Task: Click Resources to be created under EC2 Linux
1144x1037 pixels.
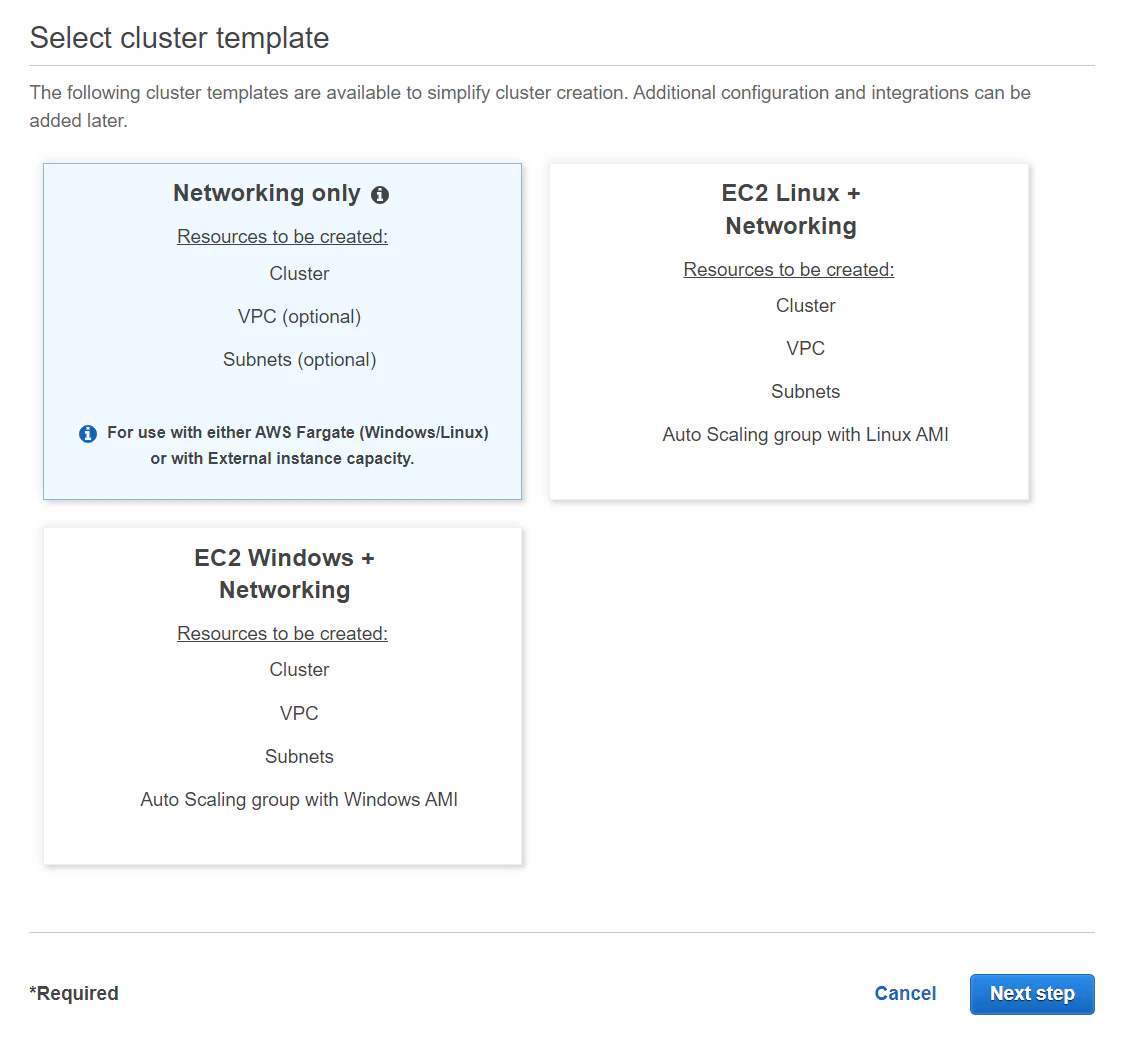Action: [789, 269]
